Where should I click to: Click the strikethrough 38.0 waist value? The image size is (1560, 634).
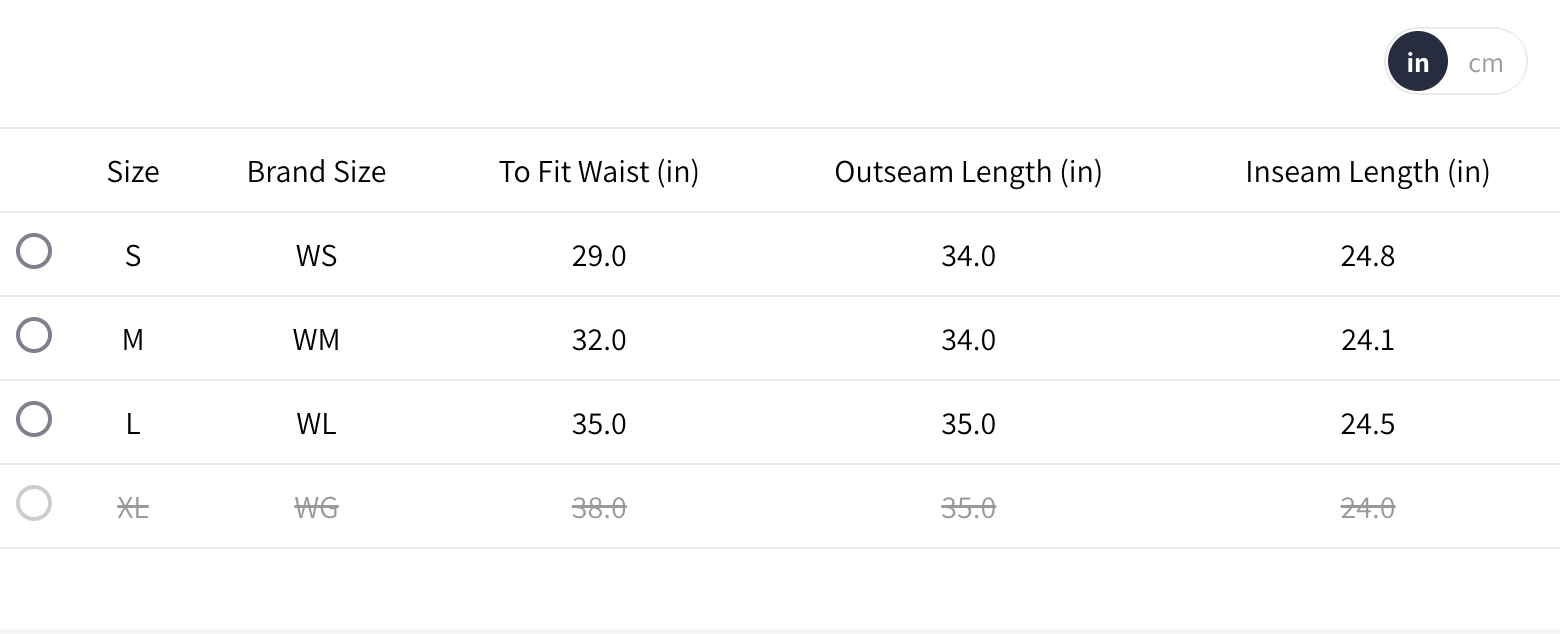point(599,508)
